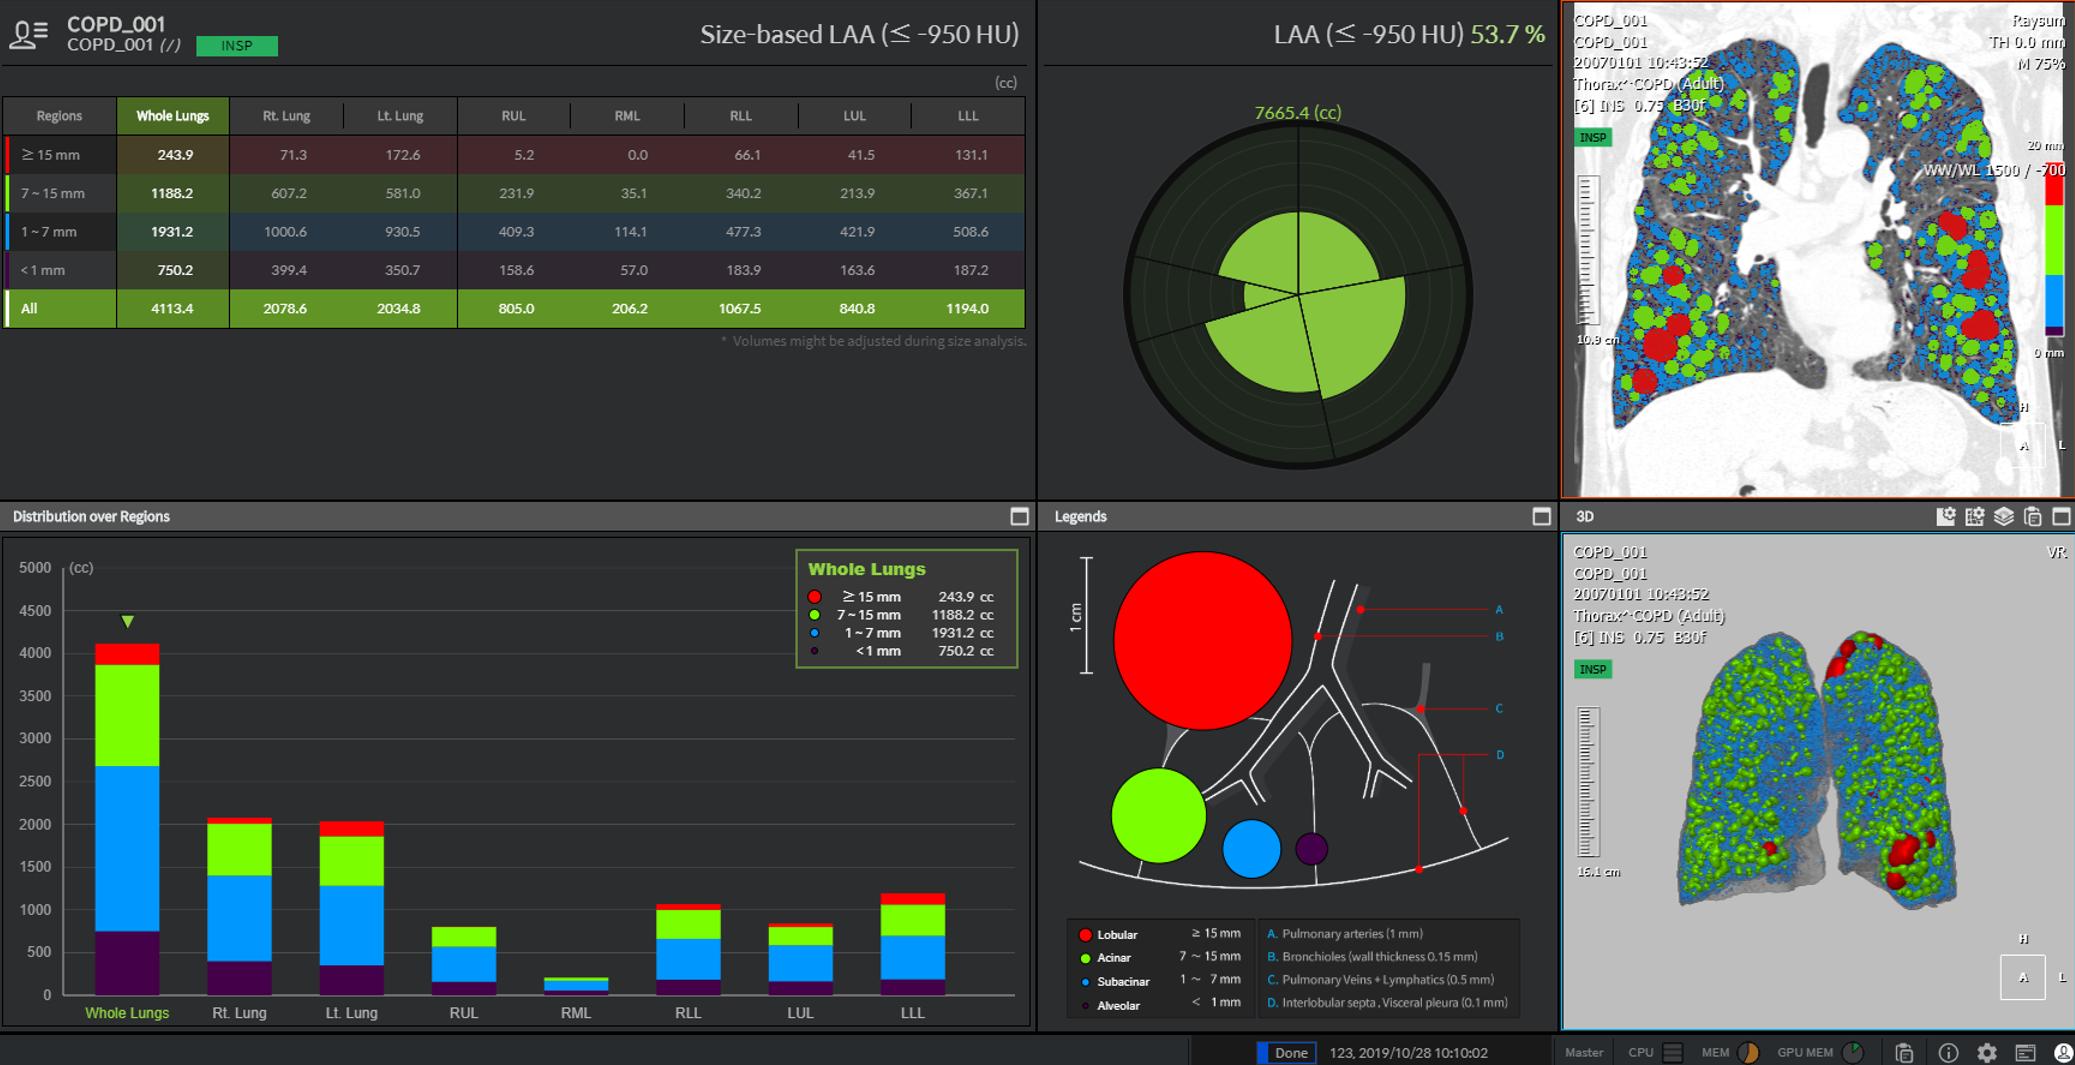Open 3D view settings (first gear icon)

(x=1945, y=517)
